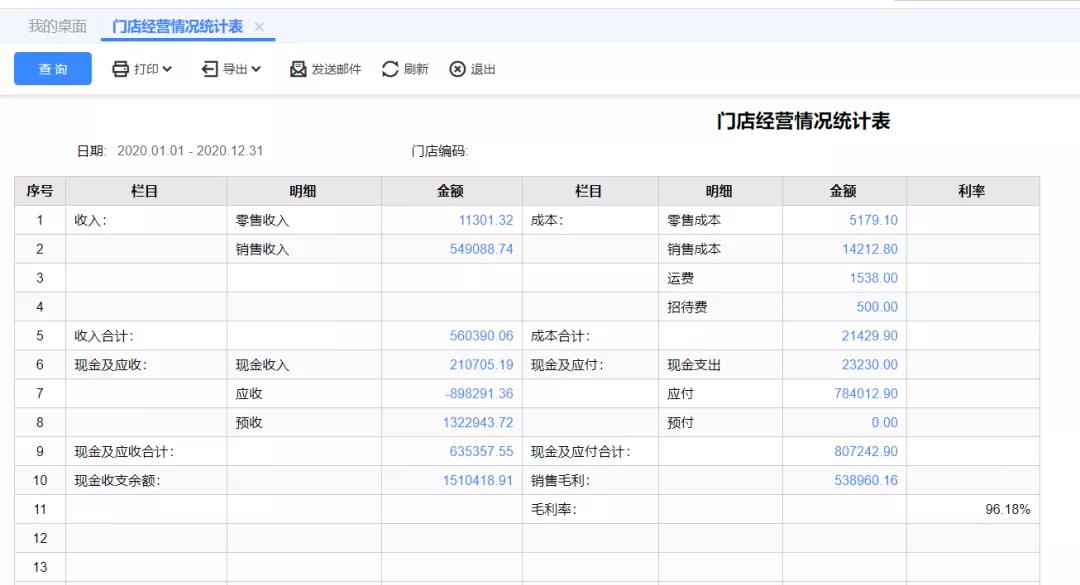
Task: Open 零售成本 amount 5179.10
Action: [x=873, y=220]
